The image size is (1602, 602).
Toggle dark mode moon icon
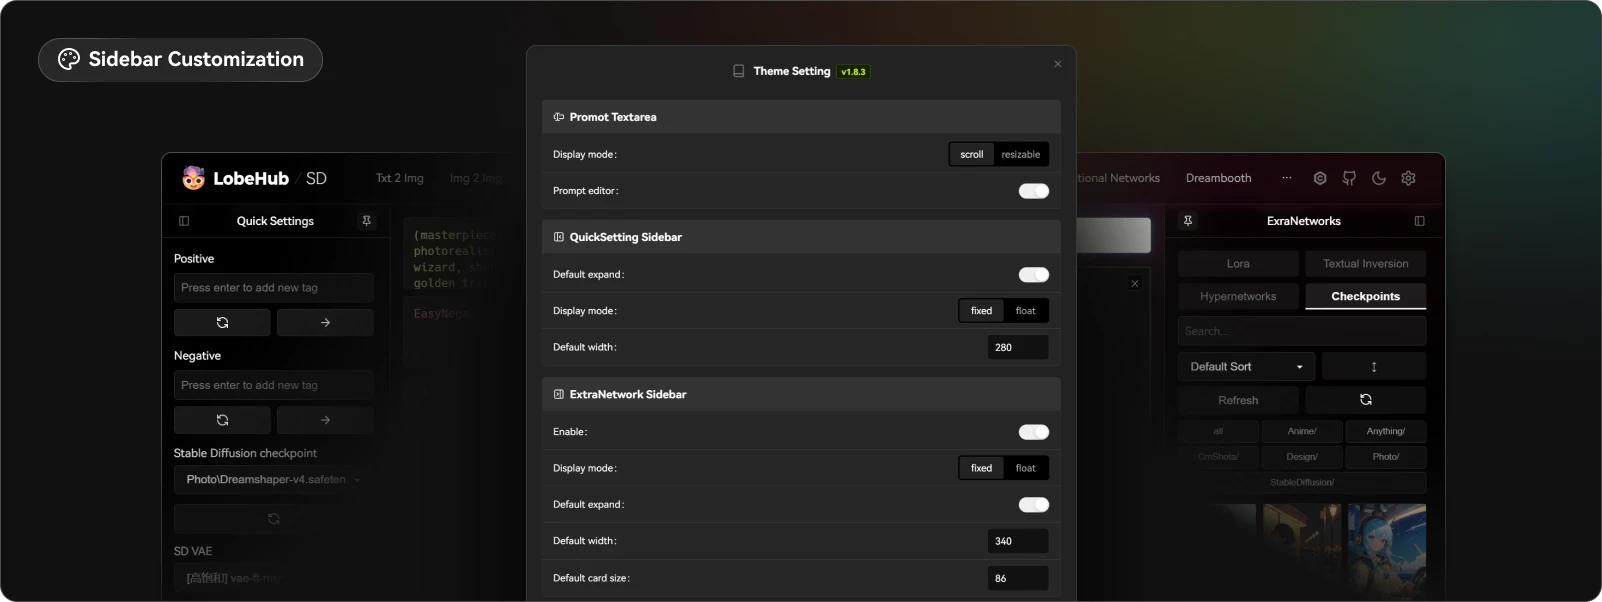click(1379, 178)
